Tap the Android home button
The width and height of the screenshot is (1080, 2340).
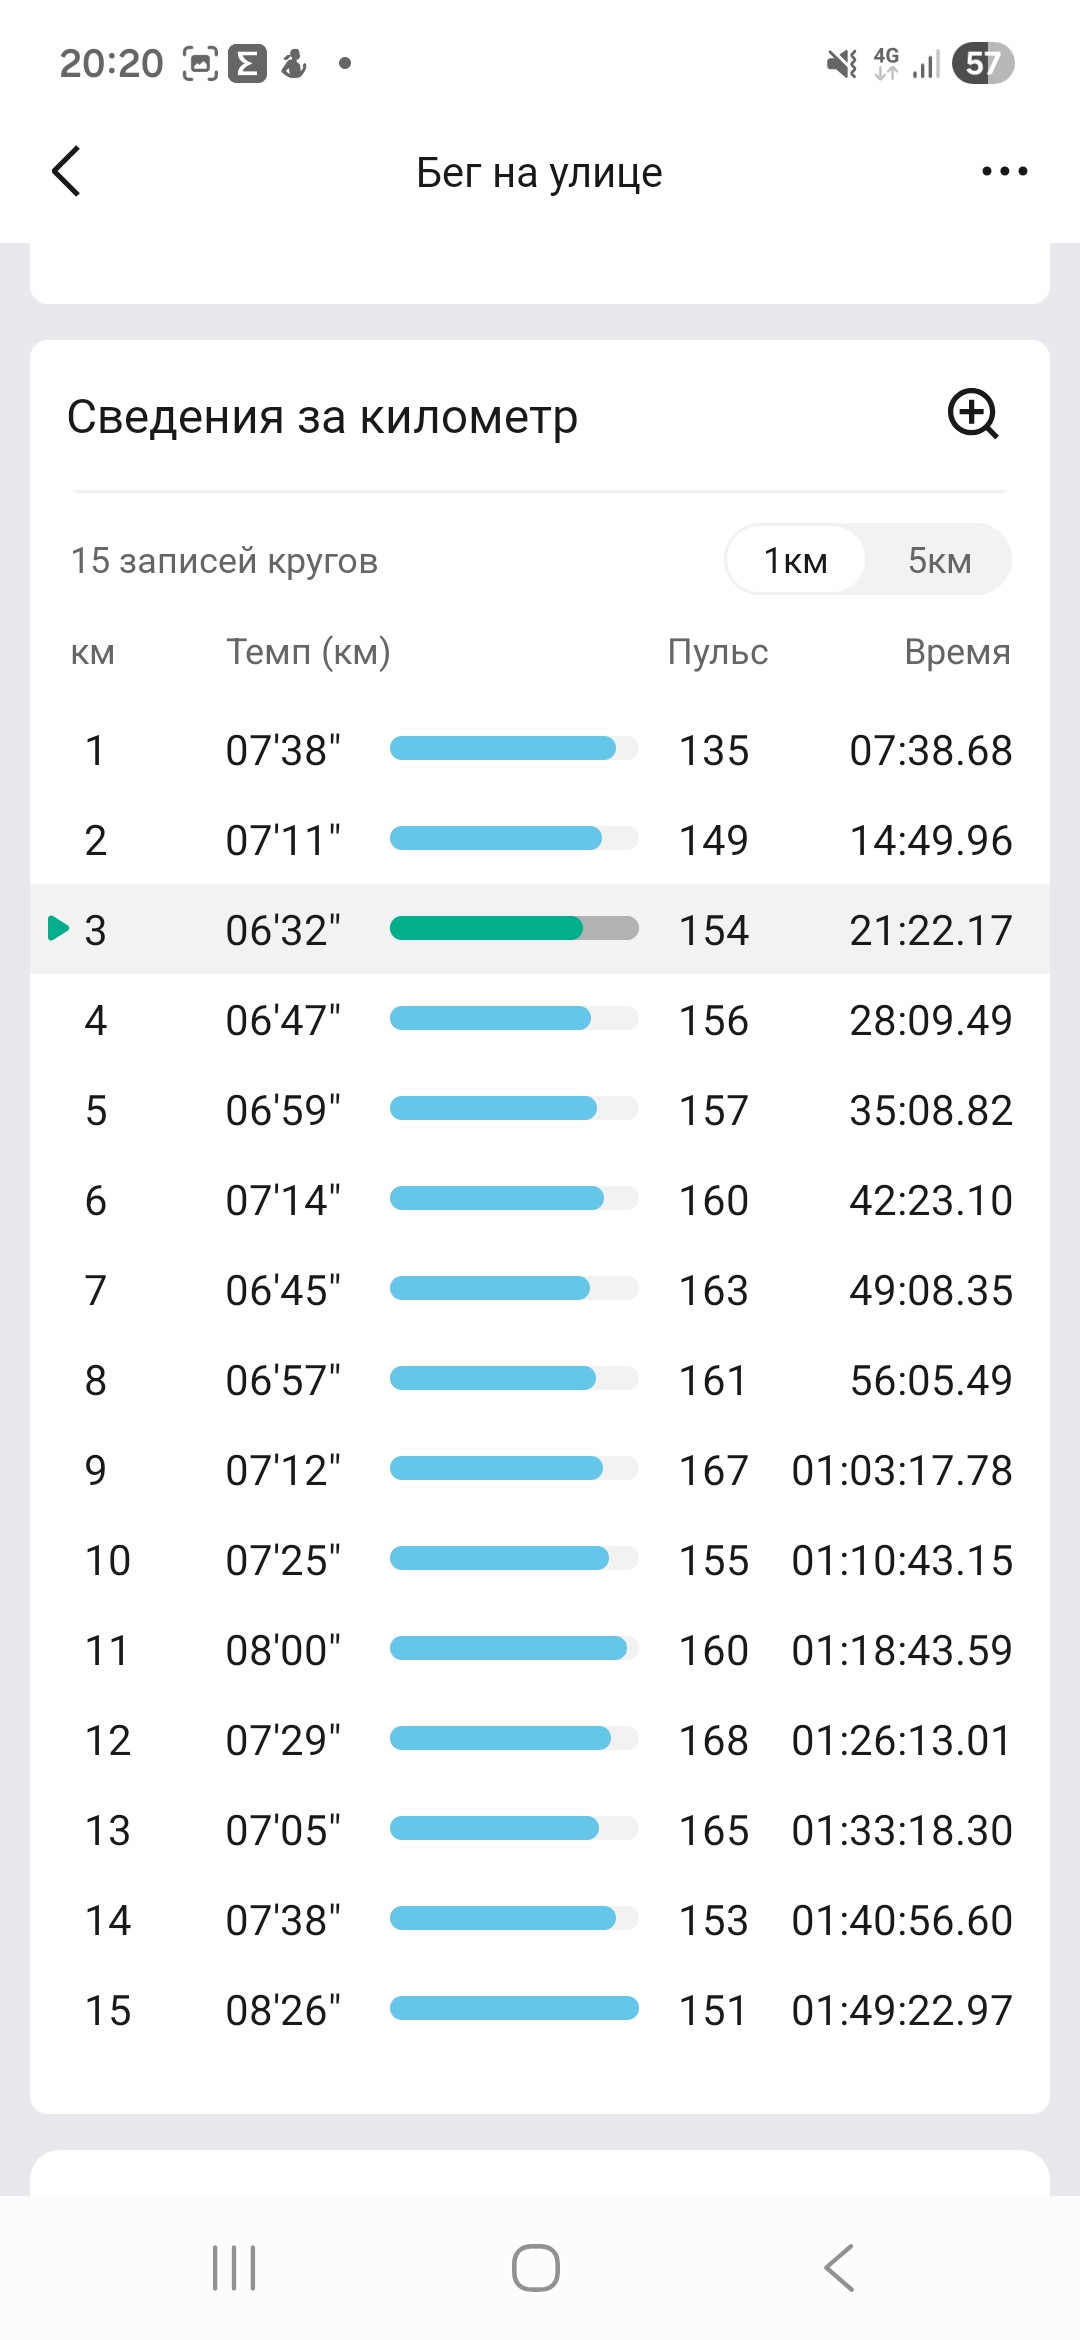click(x=536, y=2267)
